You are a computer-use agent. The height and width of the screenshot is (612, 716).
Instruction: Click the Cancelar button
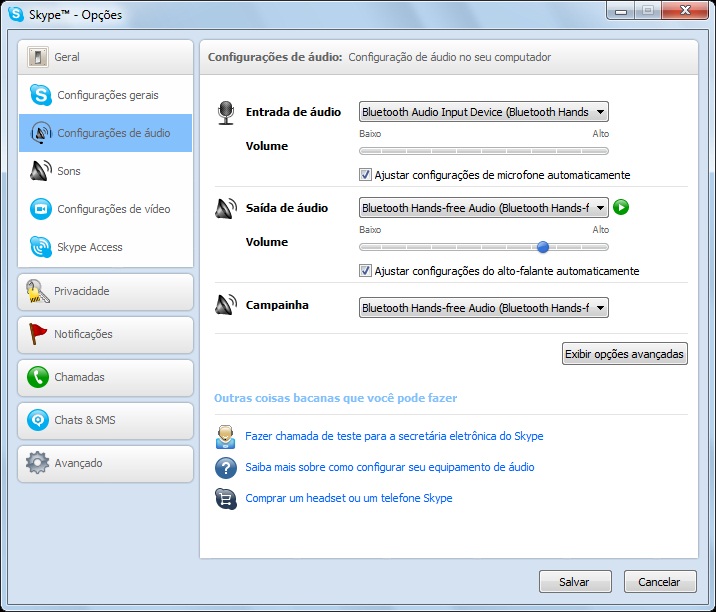660,581
